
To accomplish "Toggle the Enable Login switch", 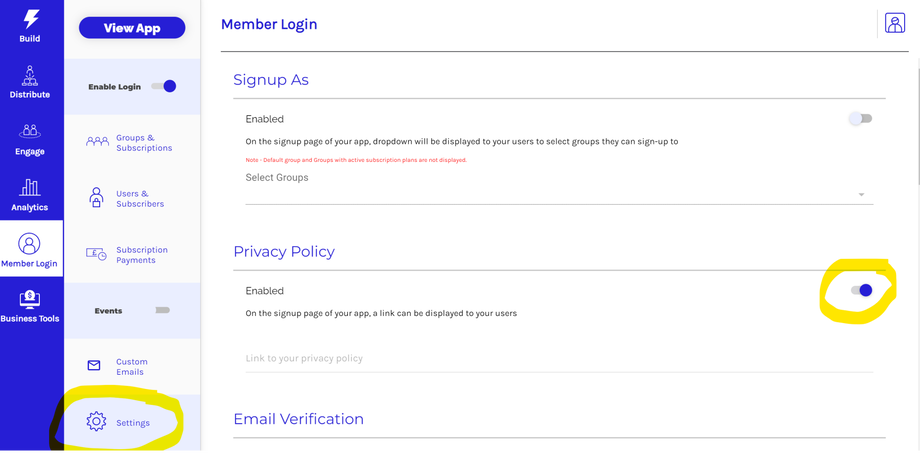I will click(x=164, y=86).
